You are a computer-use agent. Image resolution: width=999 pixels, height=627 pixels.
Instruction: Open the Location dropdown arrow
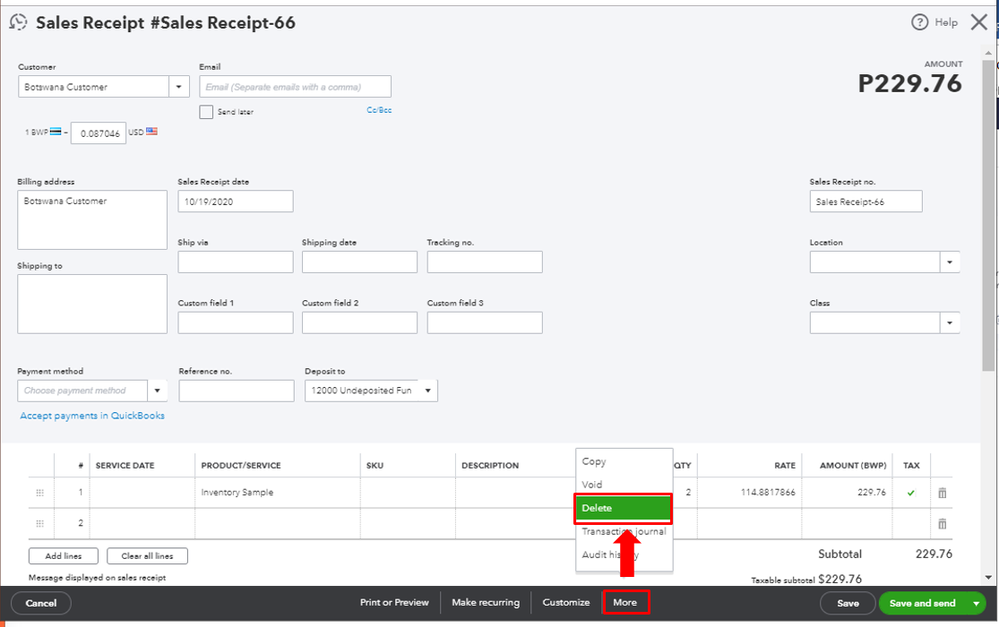(x=949, y=262)
